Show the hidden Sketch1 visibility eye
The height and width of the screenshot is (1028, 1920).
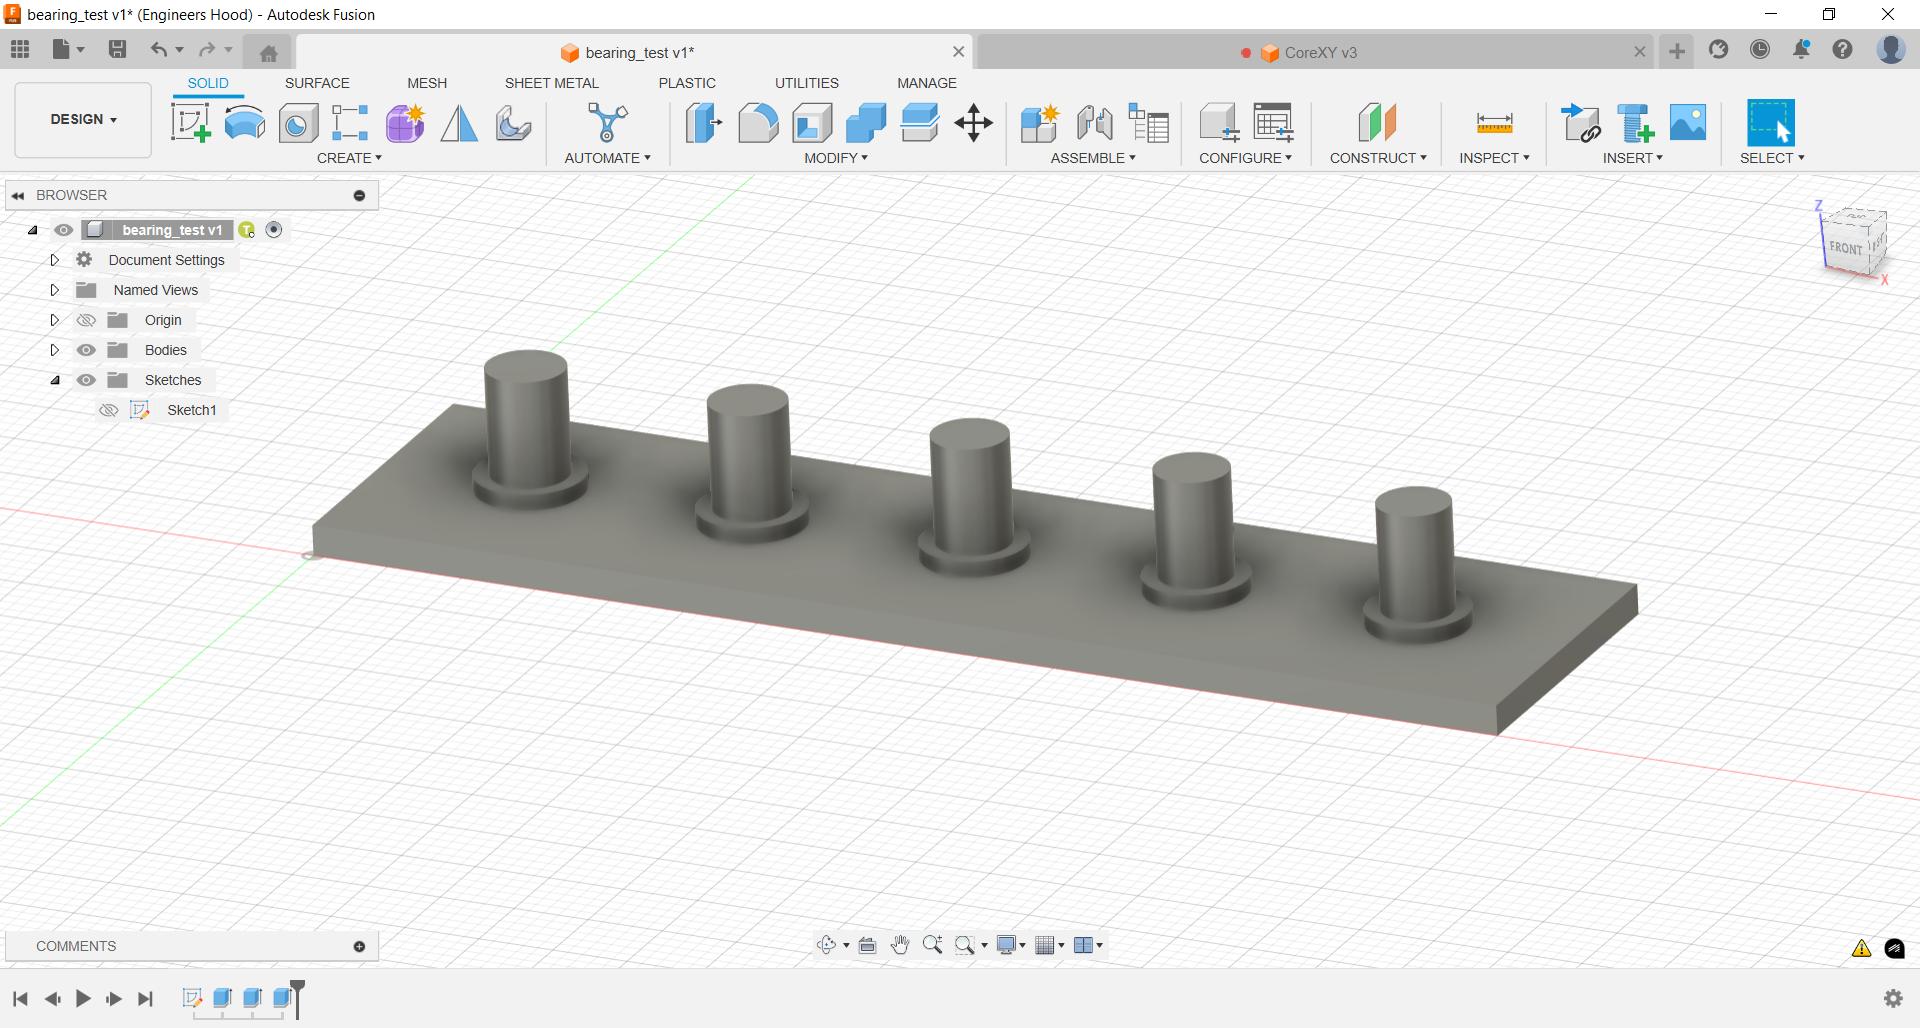(x=109, y=410)
